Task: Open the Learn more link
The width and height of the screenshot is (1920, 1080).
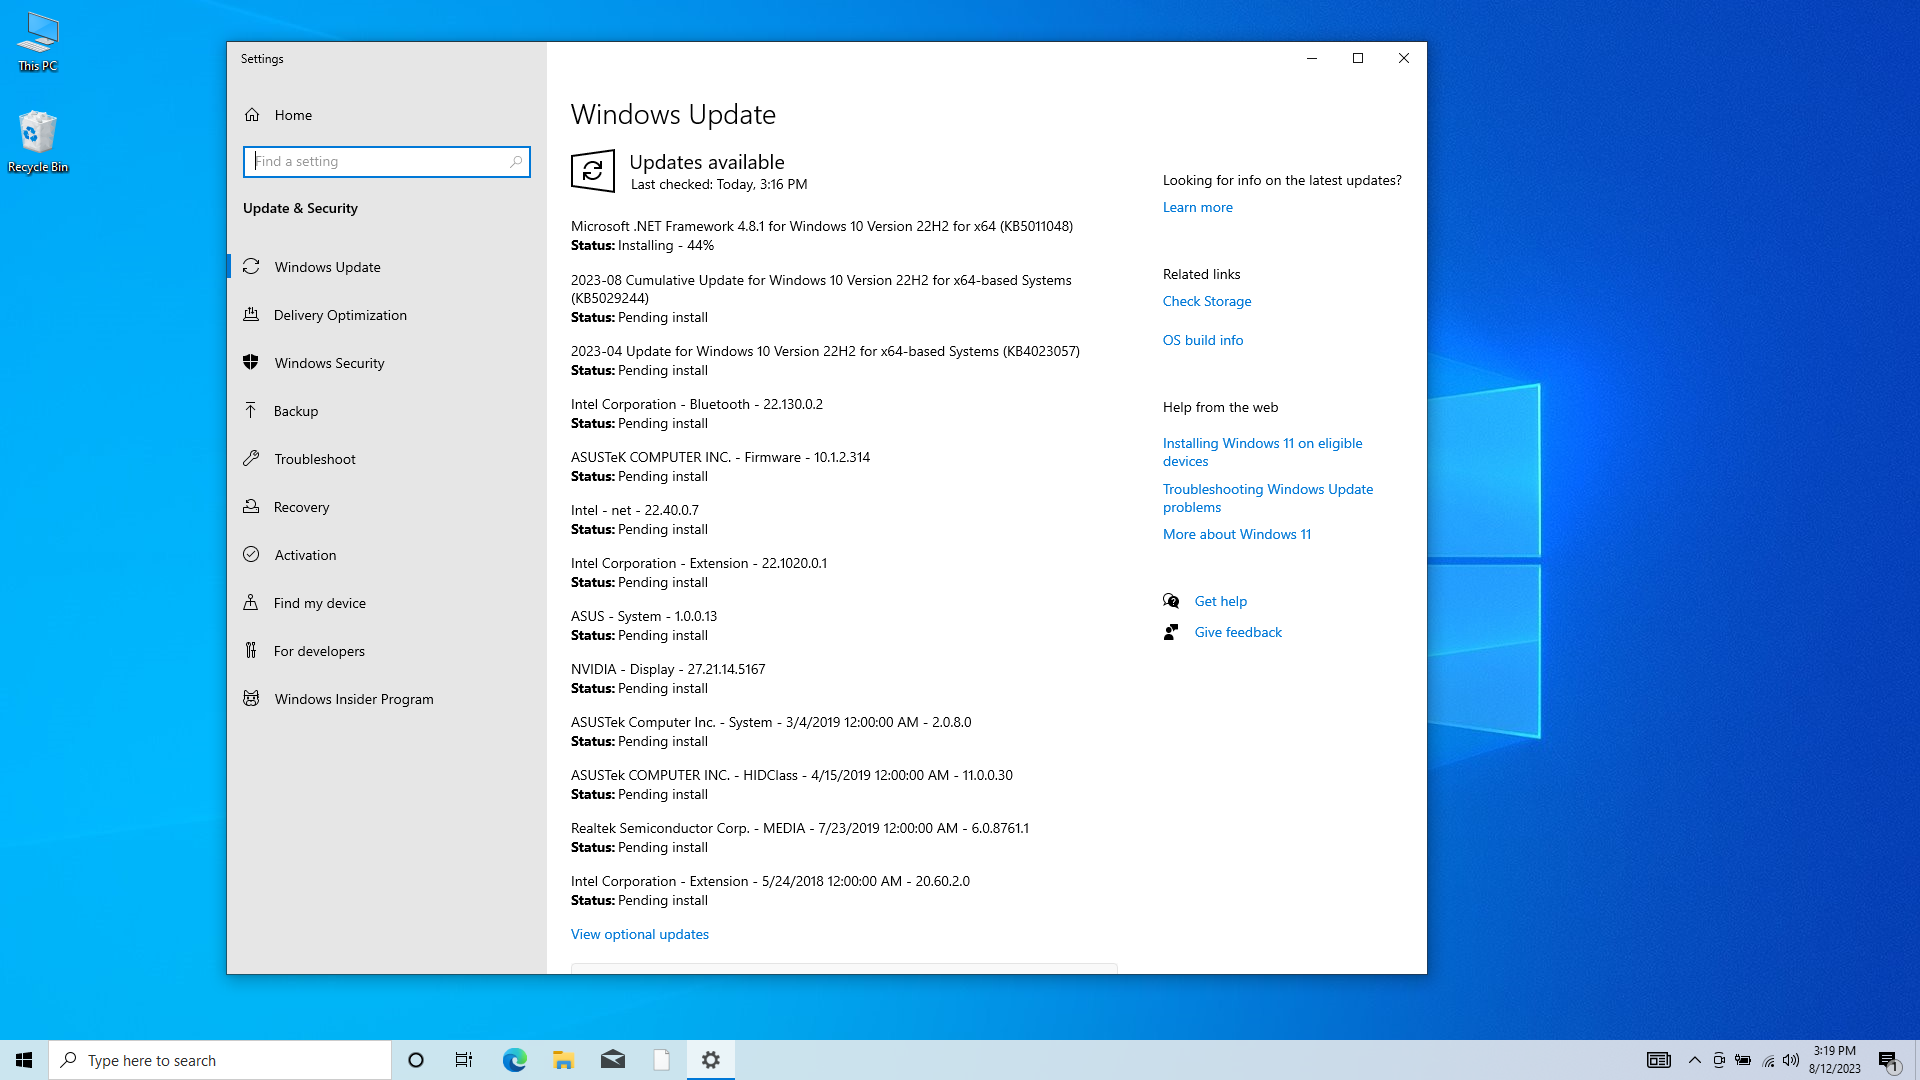Action: tap(1197, 207)
